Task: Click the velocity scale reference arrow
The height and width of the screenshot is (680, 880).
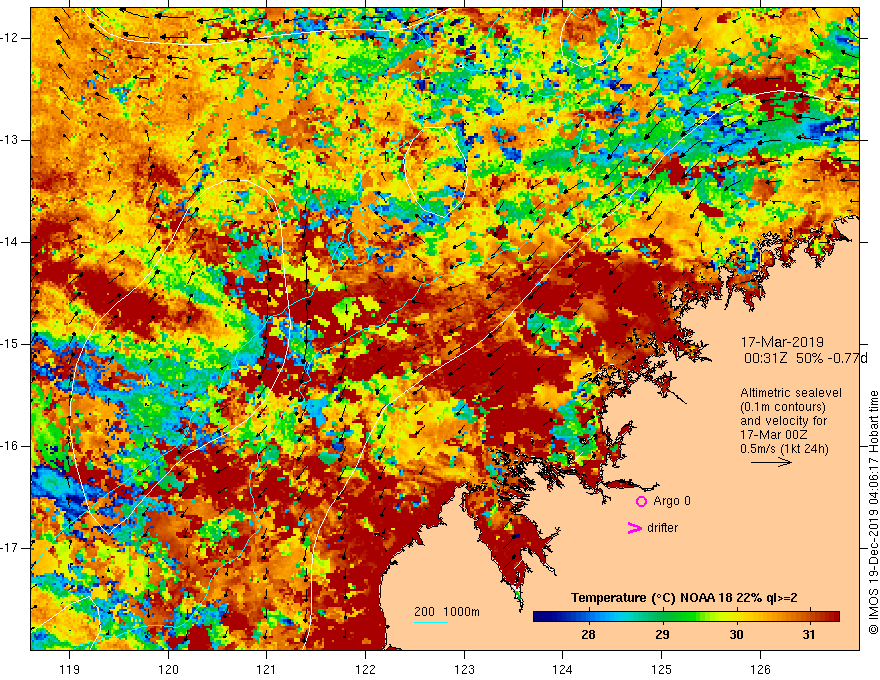Action: pos(771,462)
